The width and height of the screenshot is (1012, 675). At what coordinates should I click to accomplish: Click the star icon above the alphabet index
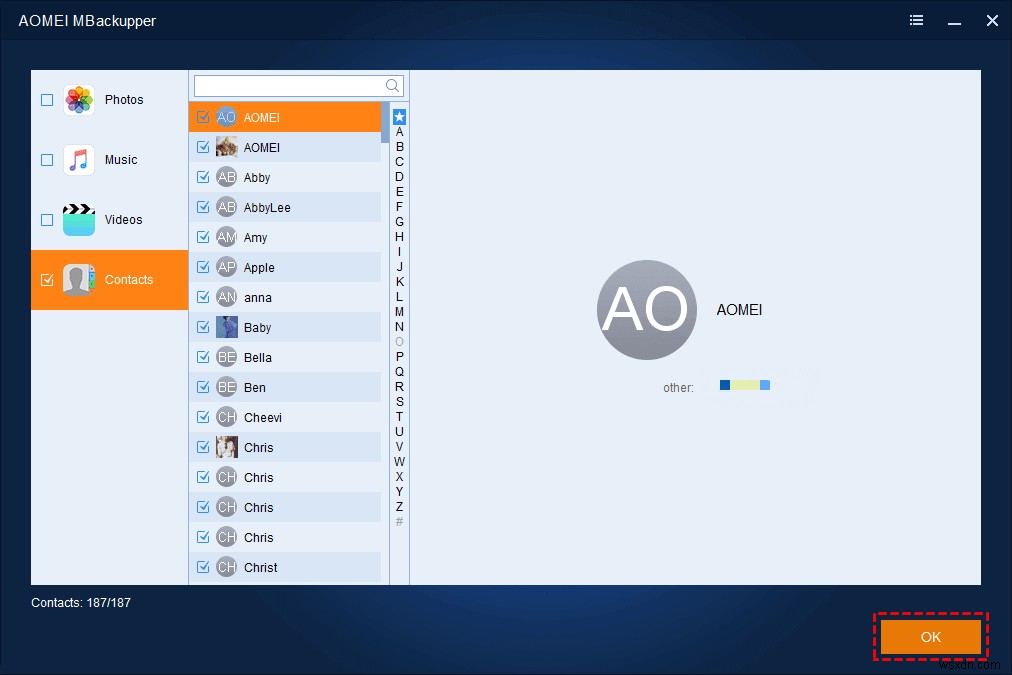(x=399, y=116)
